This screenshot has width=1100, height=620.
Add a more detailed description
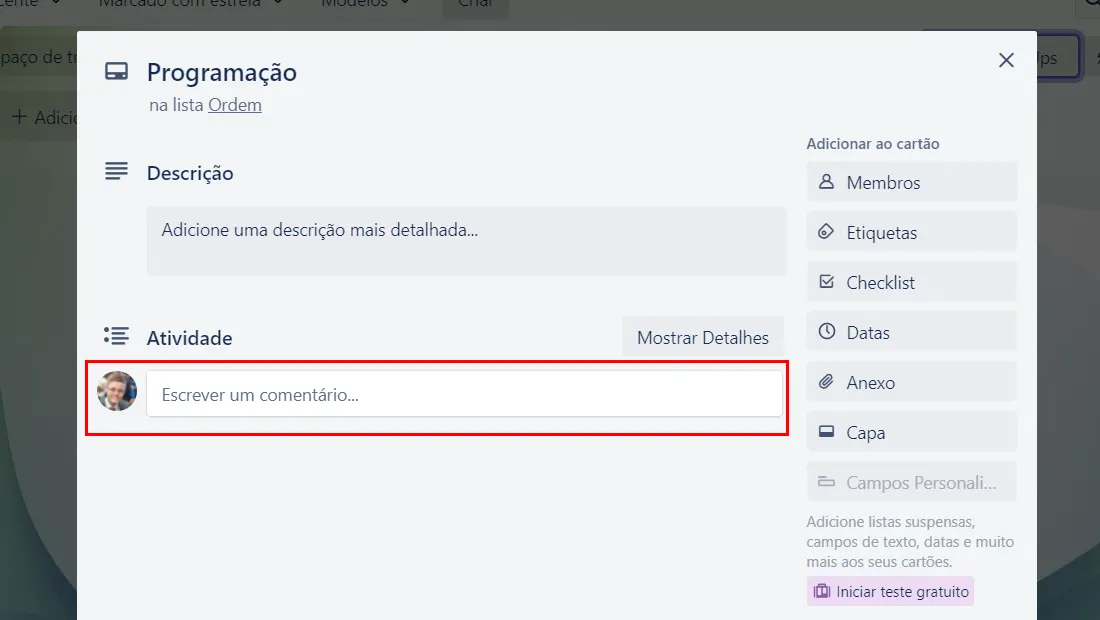[467, 241]
